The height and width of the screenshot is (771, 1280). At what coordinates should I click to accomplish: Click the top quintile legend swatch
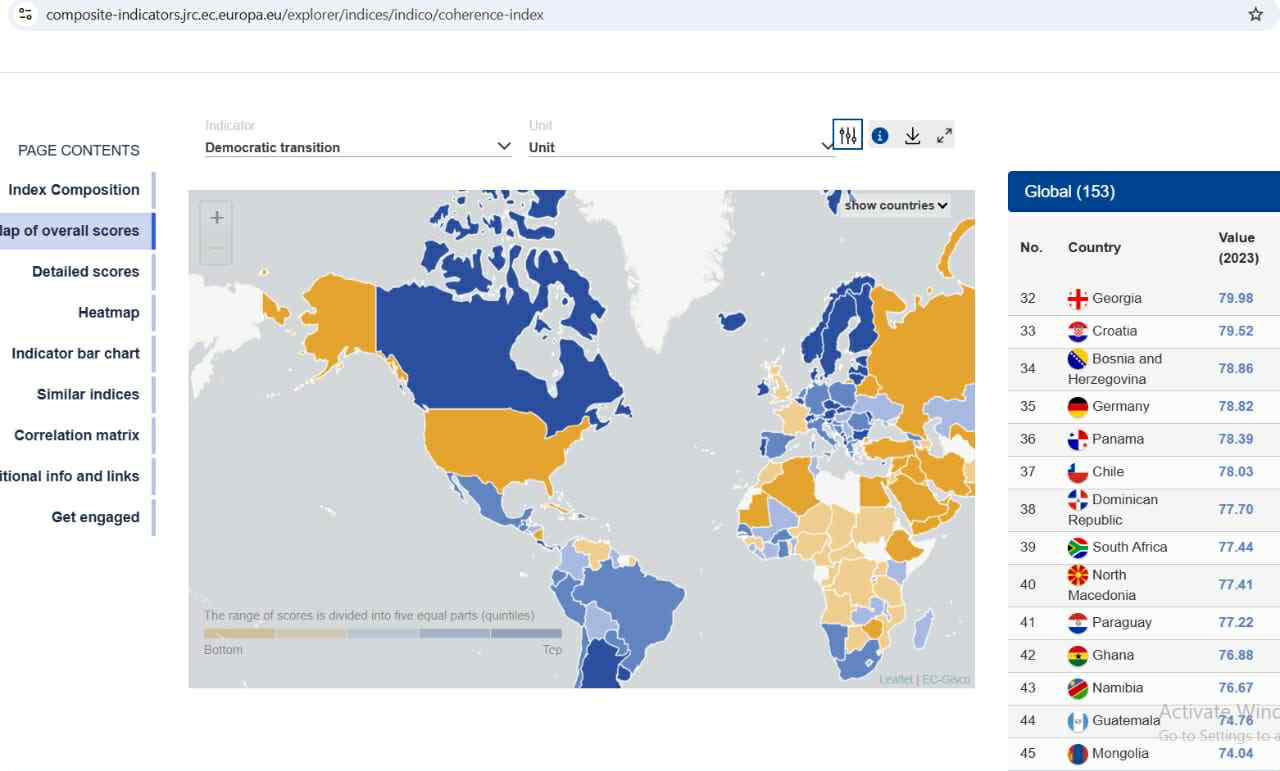pos(525,633)
